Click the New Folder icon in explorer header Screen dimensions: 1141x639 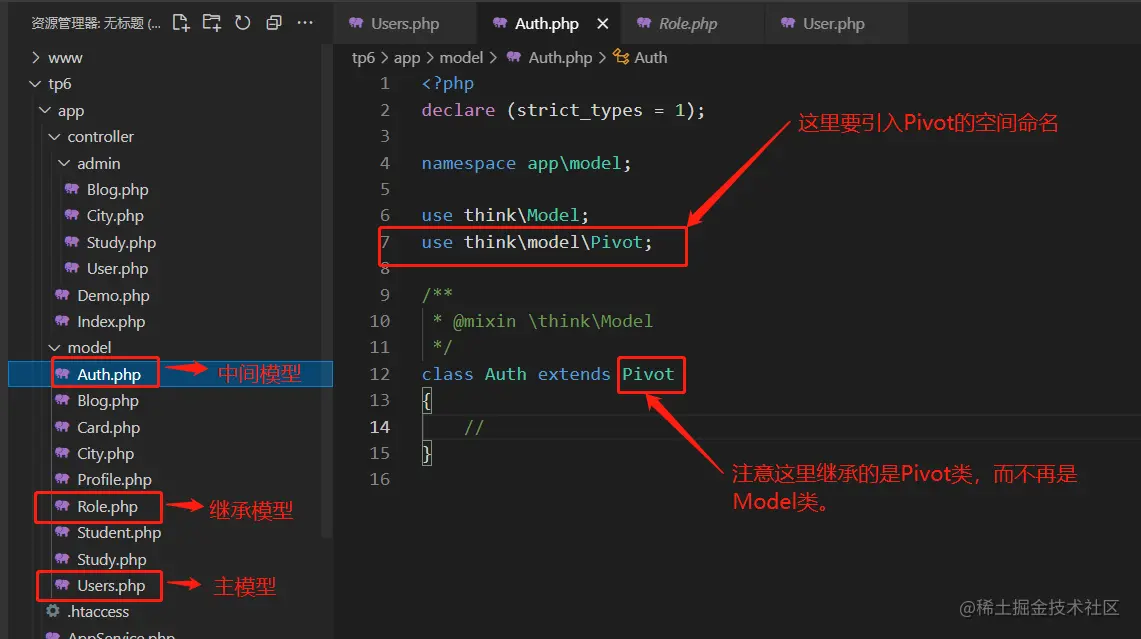(x=212, y=23)
